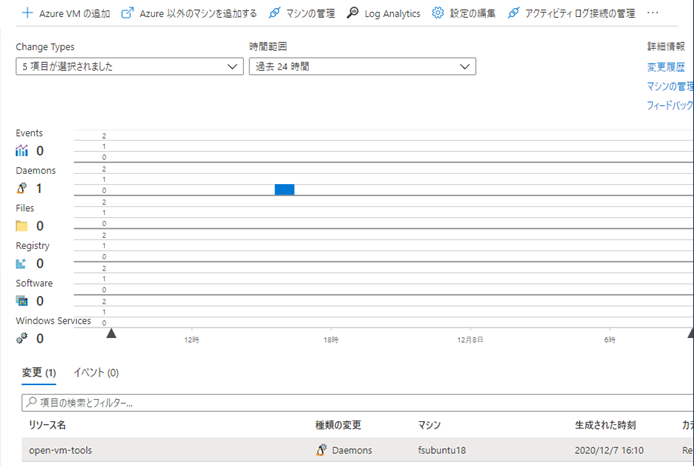Click マシンの管理 toolbar label
694x466 pixels.
[310, 14]
